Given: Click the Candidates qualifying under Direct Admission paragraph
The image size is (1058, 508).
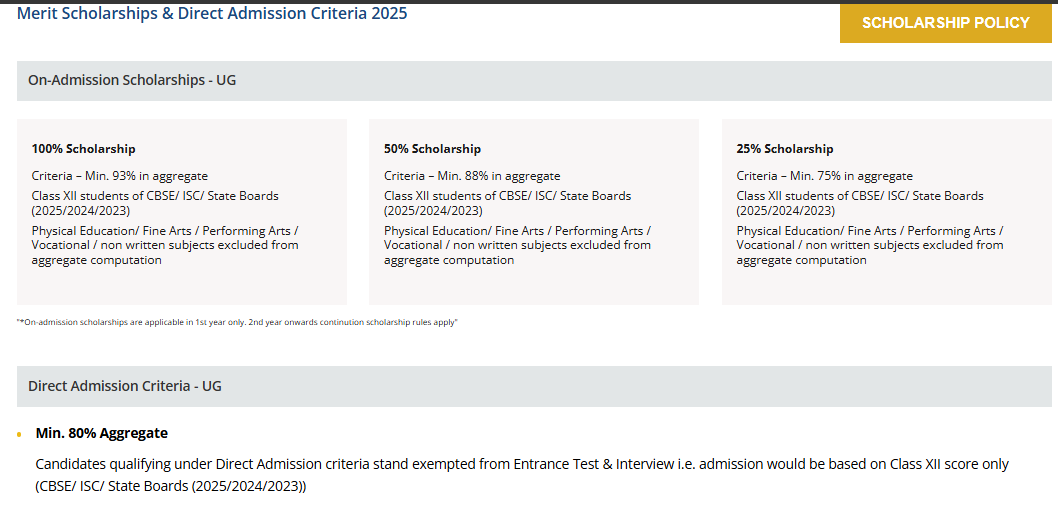Looking at the screenshot, I should pyautogui.click(x=522, y=475).
